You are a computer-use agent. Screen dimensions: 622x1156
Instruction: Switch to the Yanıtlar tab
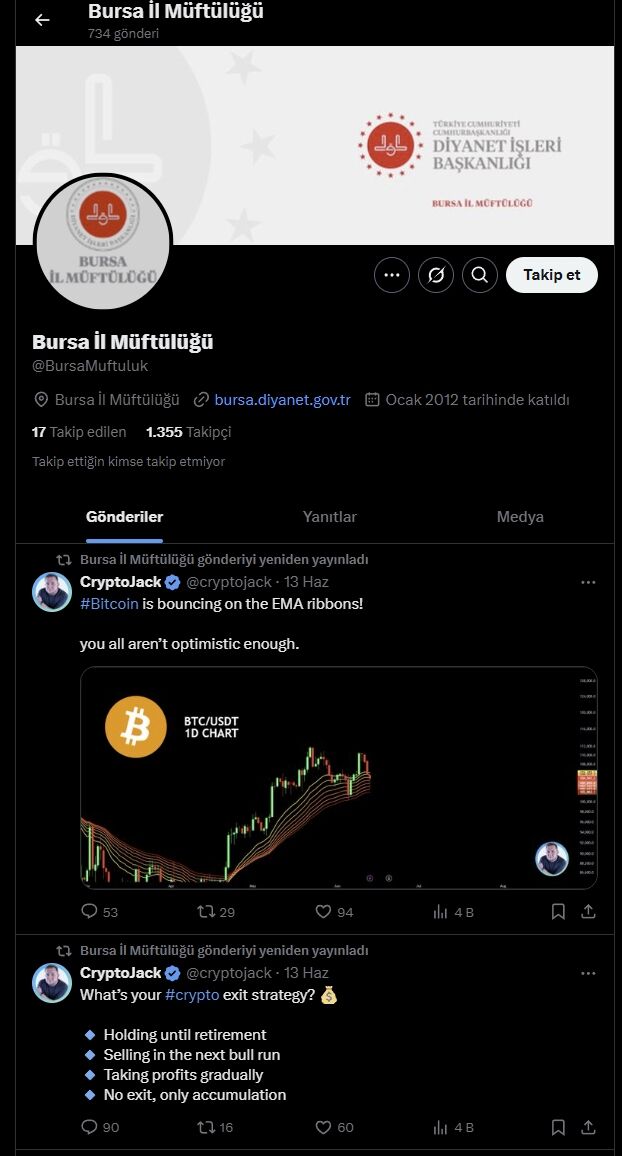330,517
